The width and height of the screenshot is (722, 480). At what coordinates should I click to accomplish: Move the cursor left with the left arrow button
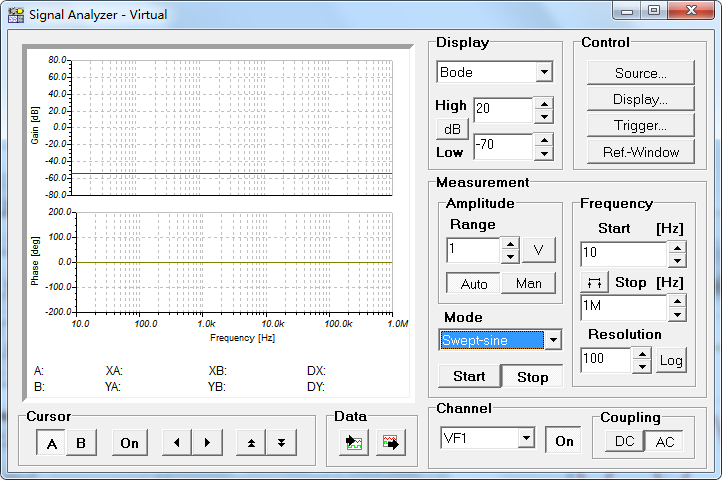coord(177,443)
